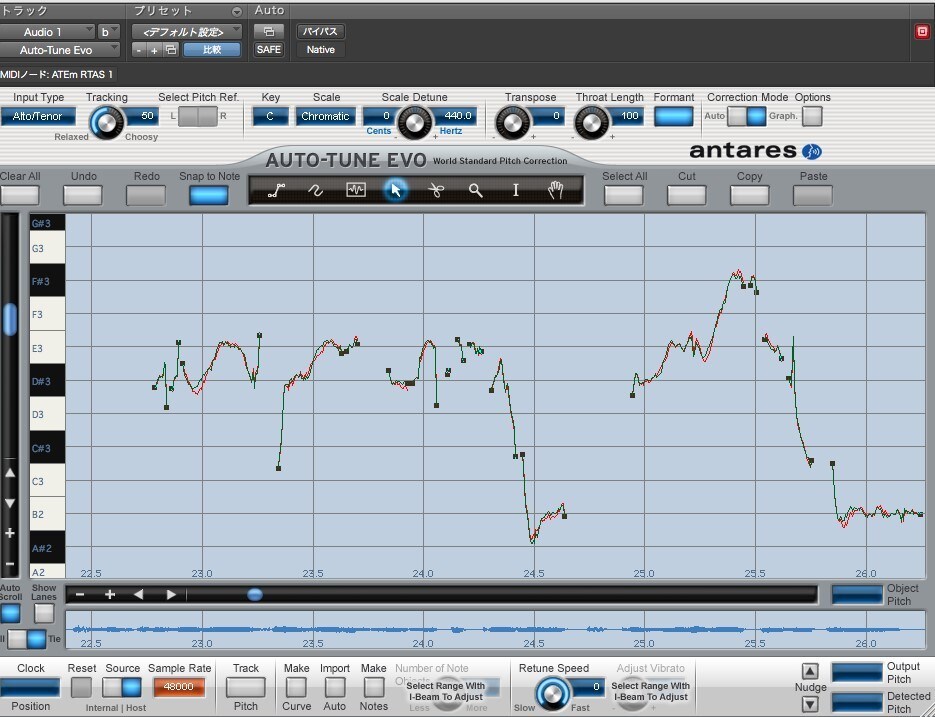Click the Import Auto button
Screen dimensions: 935x717
point(335,687)
